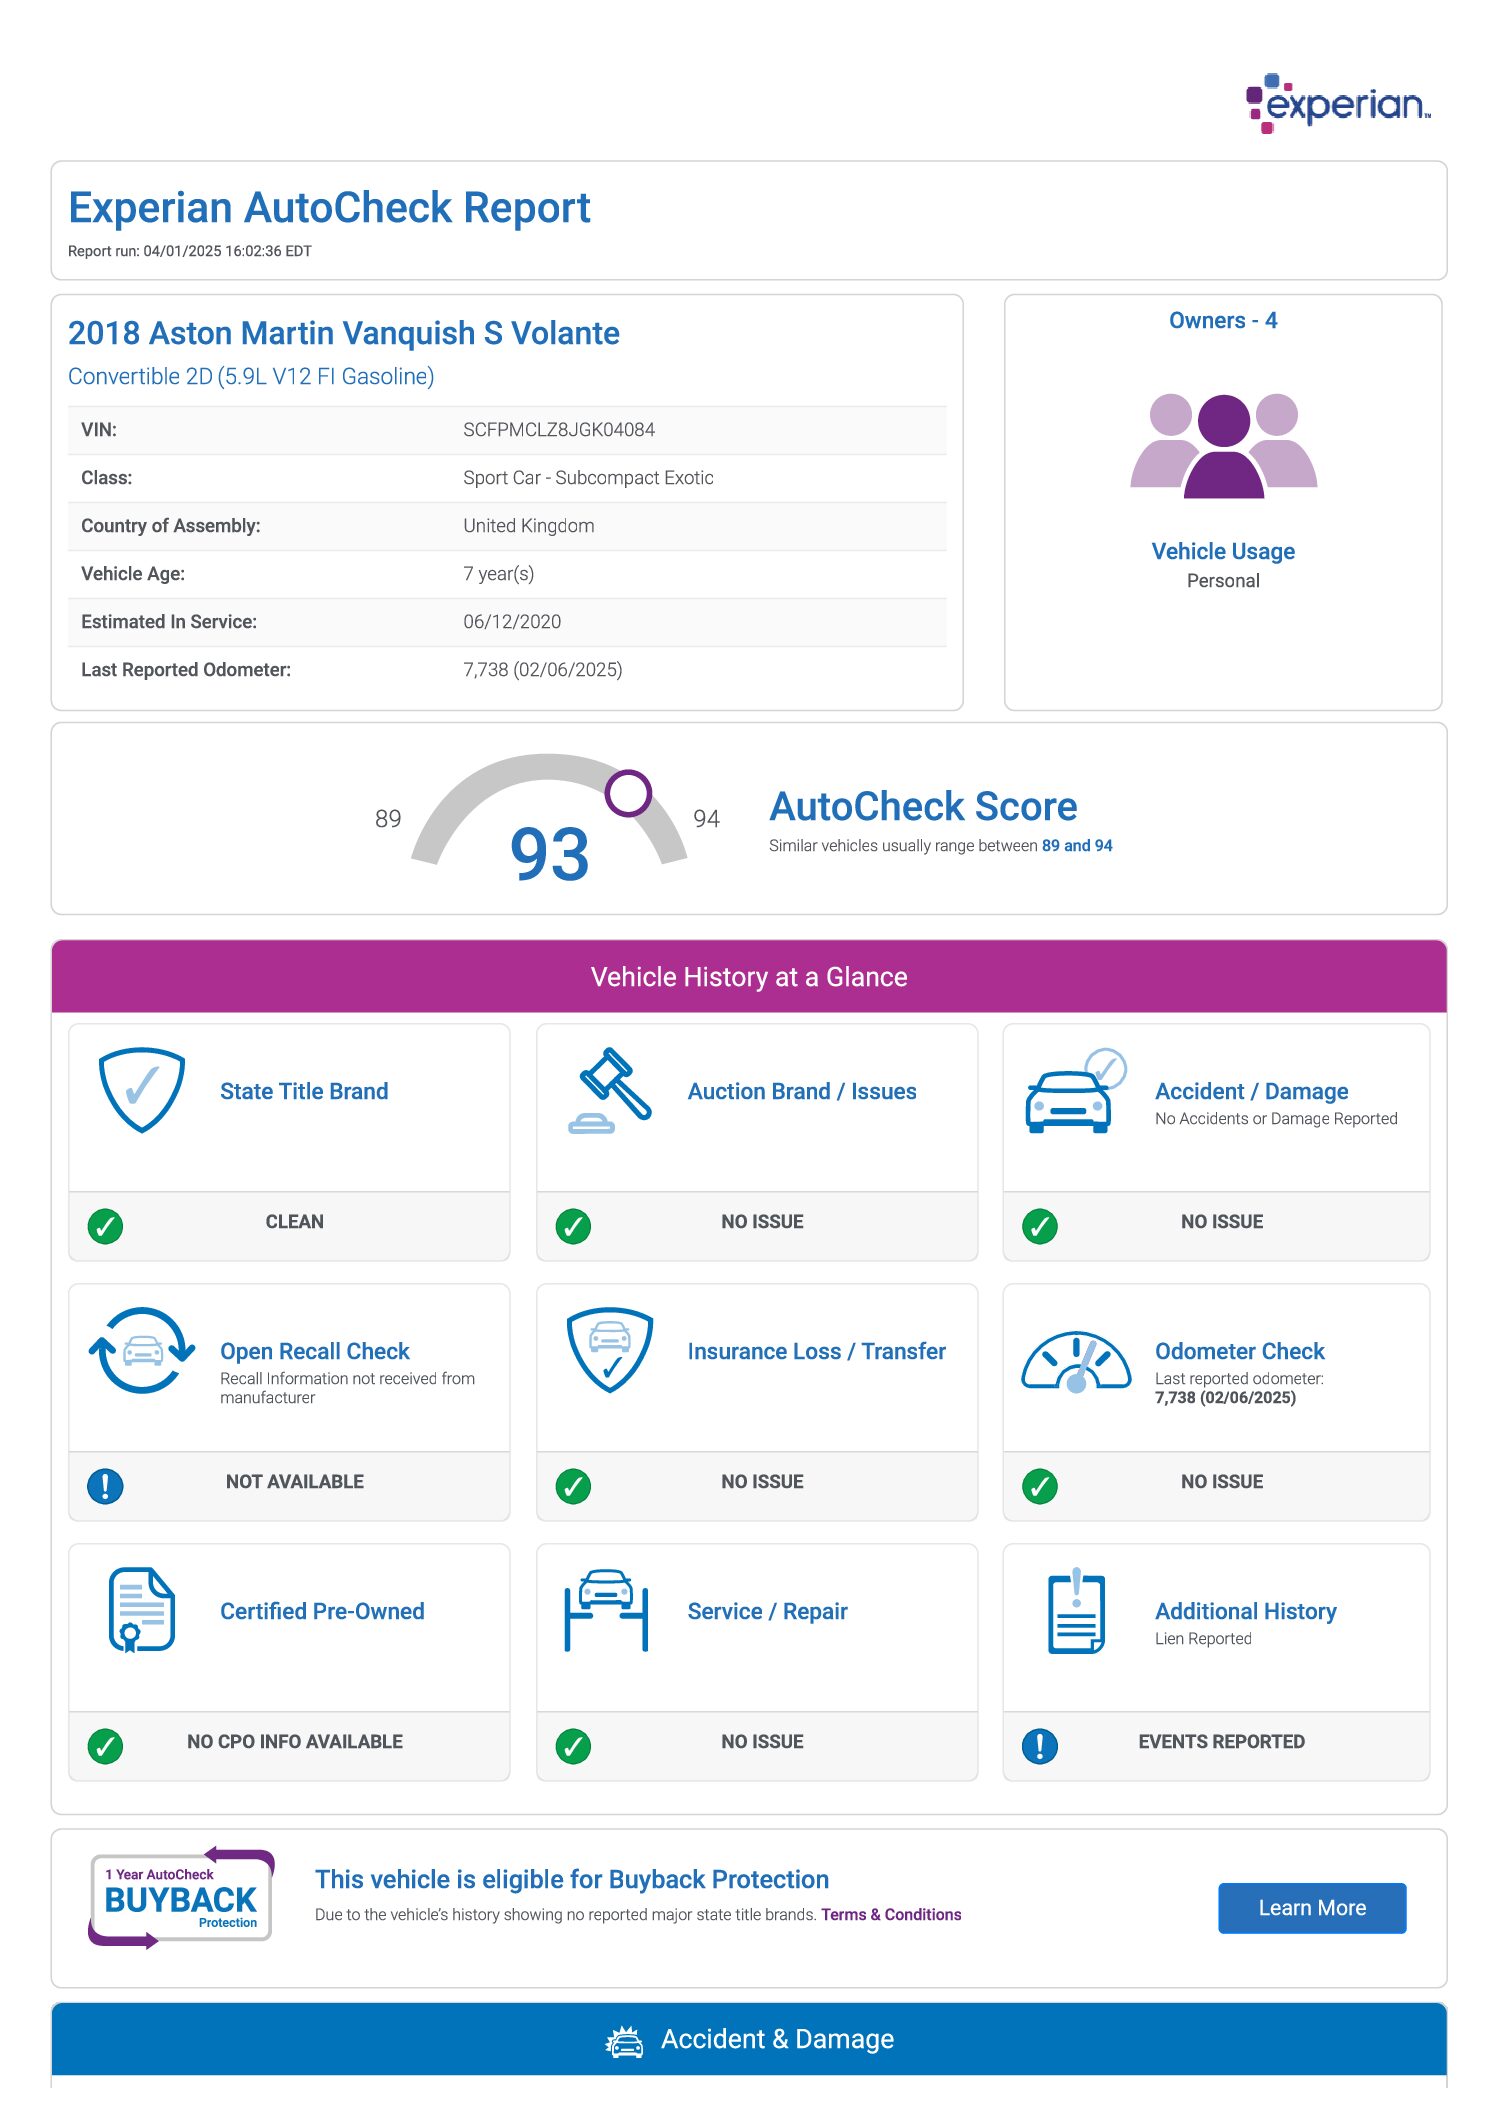Click the Learn More button
Viewport: 1497px width, 2118px height.
pos(1312,1908)
